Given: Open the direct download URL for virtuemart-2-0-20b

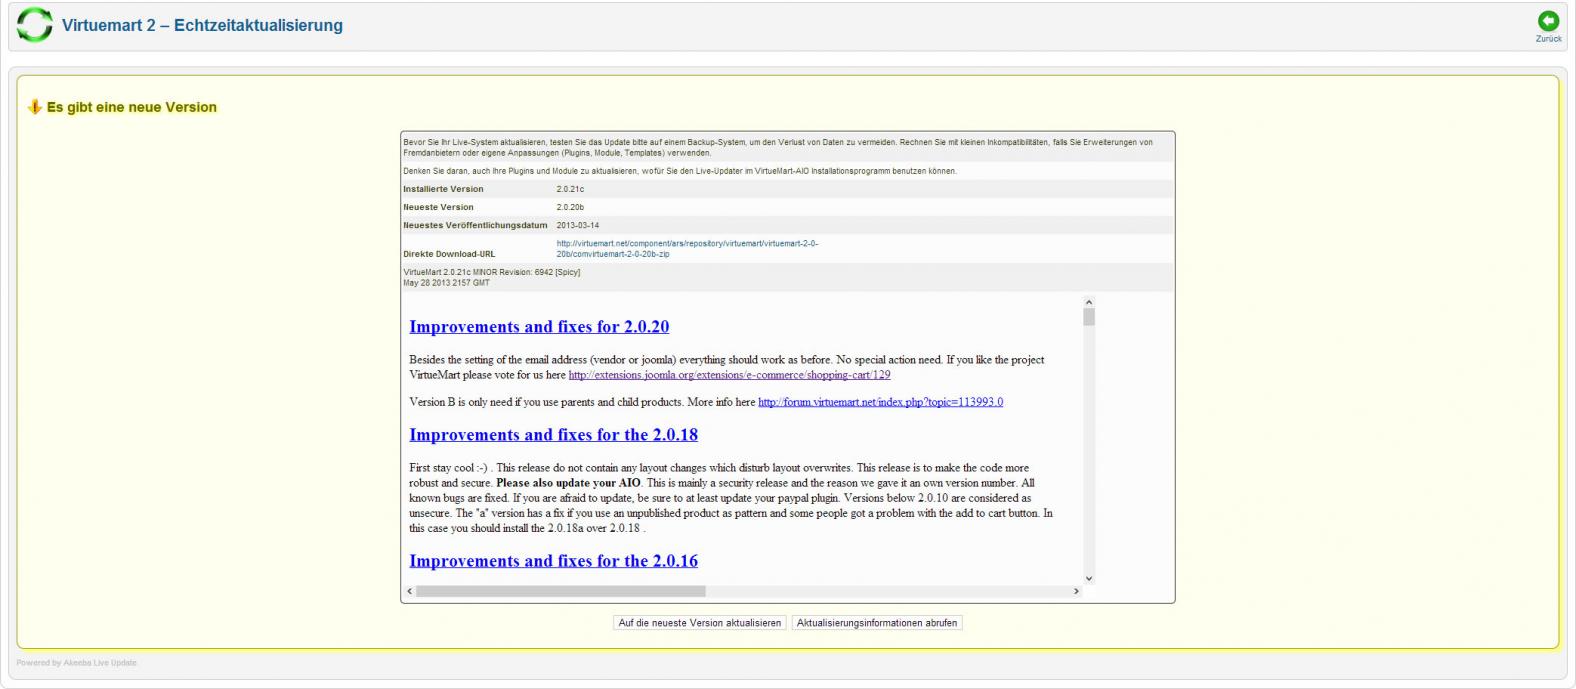Looking at the screenshot, I should [x=687, y=249].
